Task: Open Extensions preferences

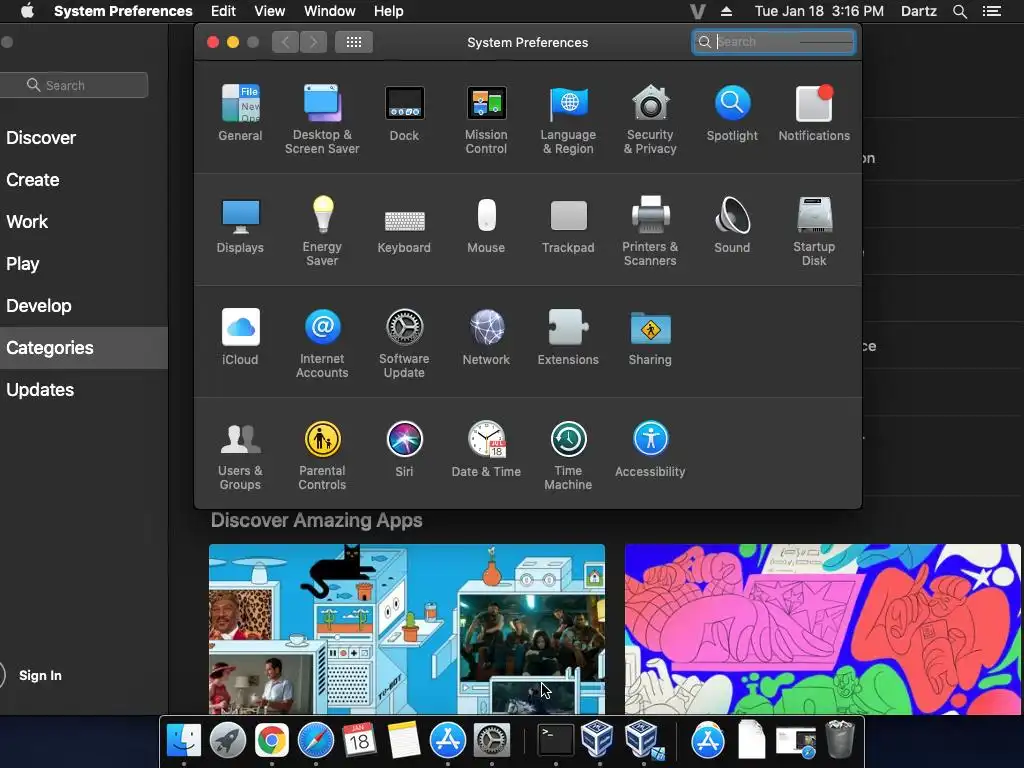Action: (x=568, y=337)
